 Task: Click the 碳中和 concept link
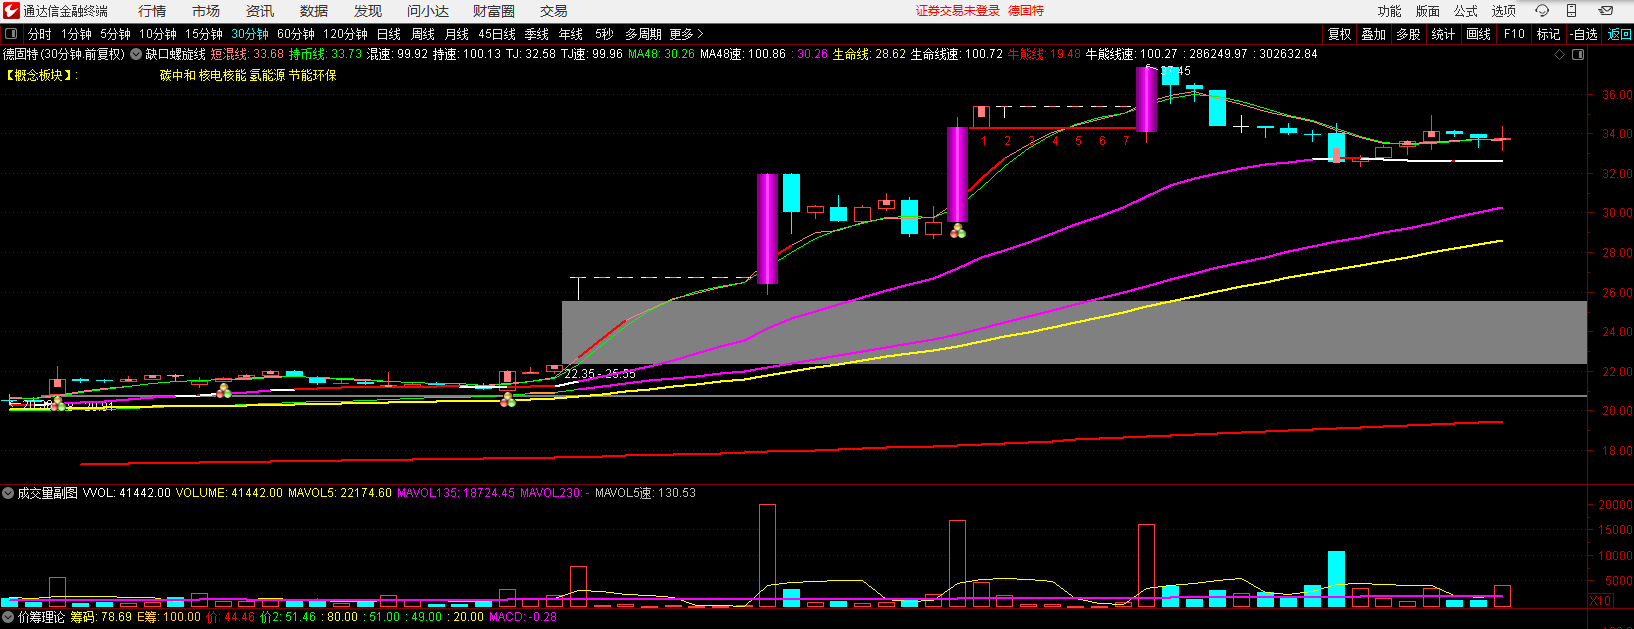pyautogui.click(x=178, y=75)
